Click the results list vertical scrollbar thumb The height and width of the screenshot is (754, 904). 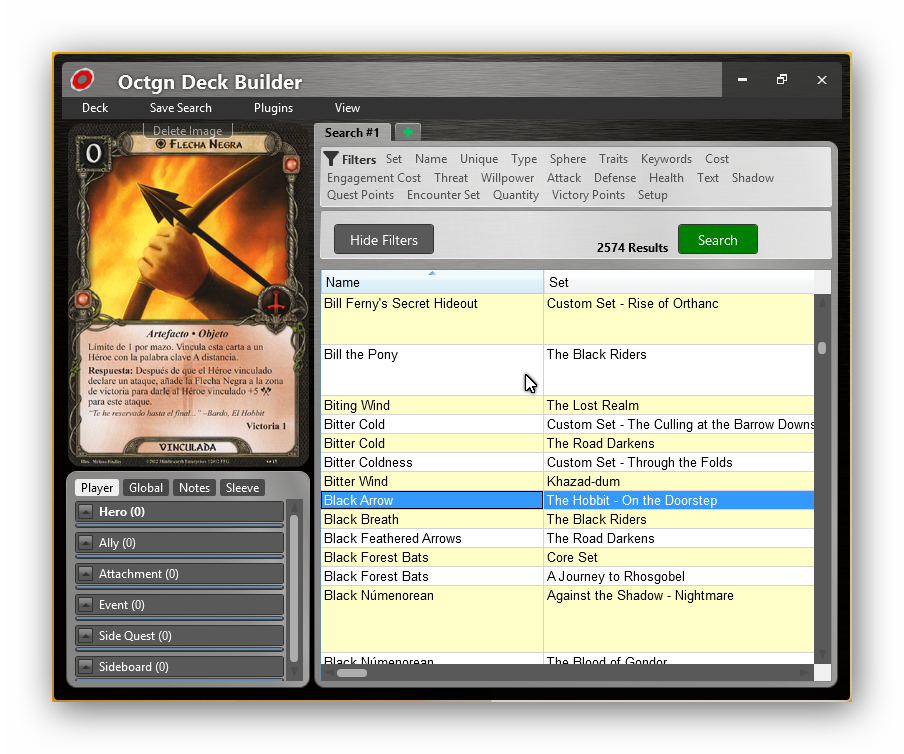pos(822,348)
